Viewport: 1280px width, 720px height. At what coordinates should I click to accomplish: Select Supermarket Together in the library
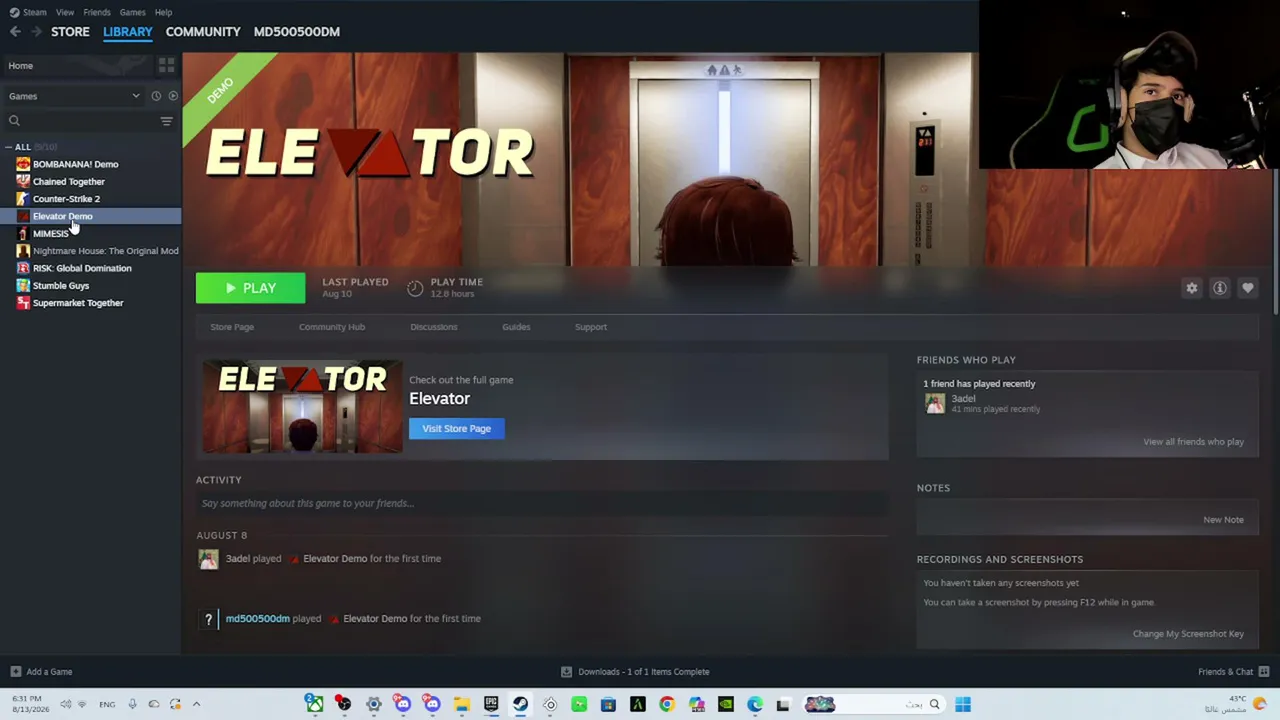click(78, 303)
